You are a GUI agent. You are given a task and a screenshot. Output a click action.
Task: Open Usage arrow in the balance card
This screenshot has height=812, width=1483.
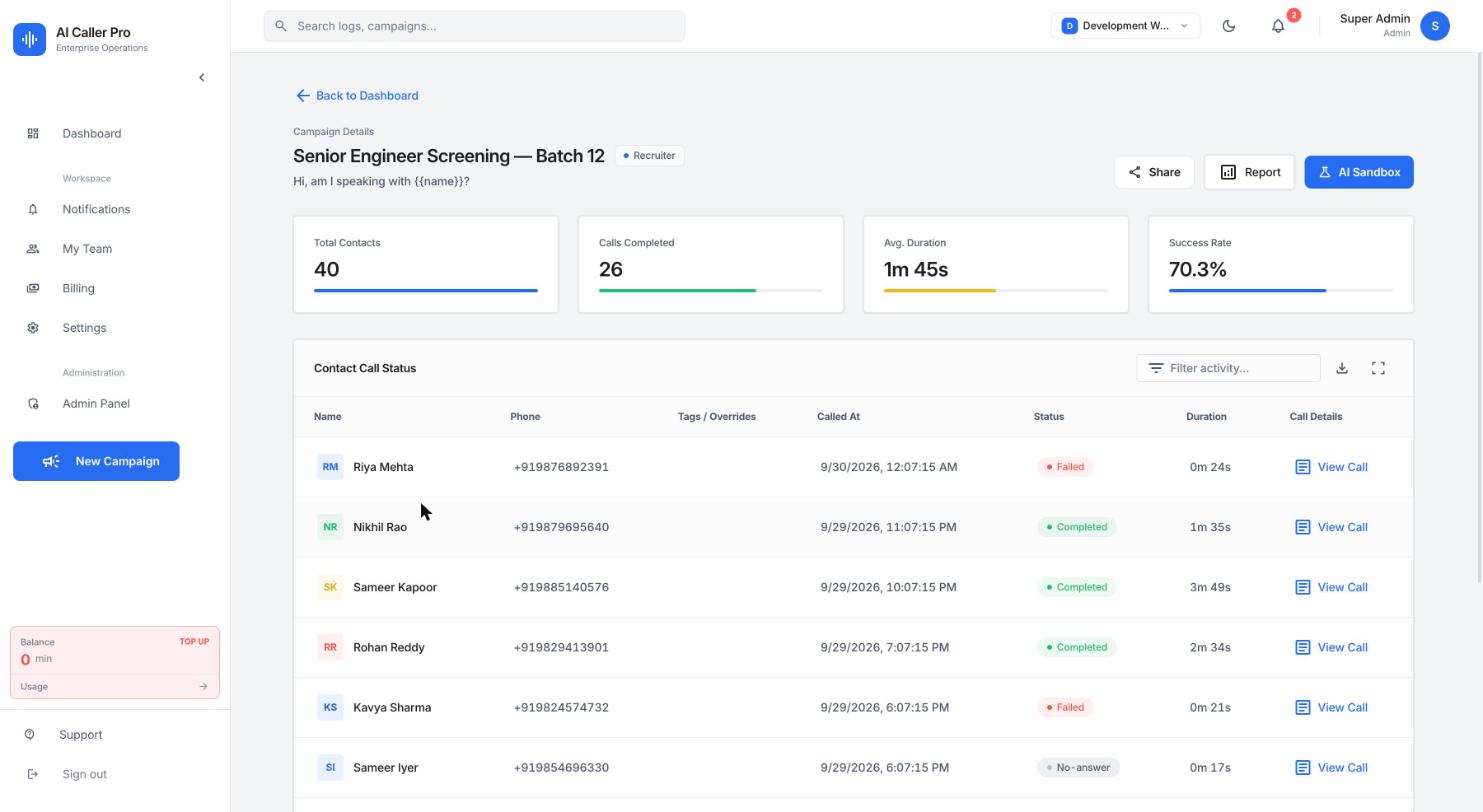pyautogui.click(x=203, y=687)
